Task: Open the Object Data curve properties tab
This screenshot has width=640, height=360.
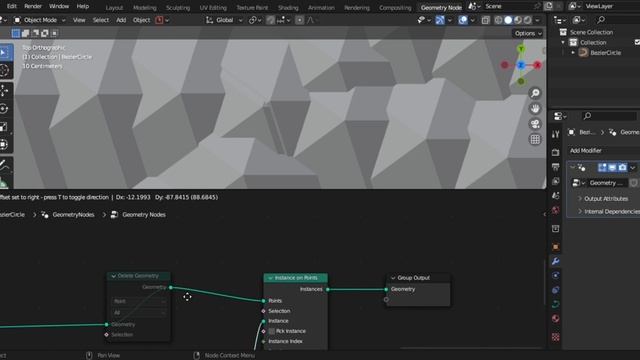Action: click(556, 304)
